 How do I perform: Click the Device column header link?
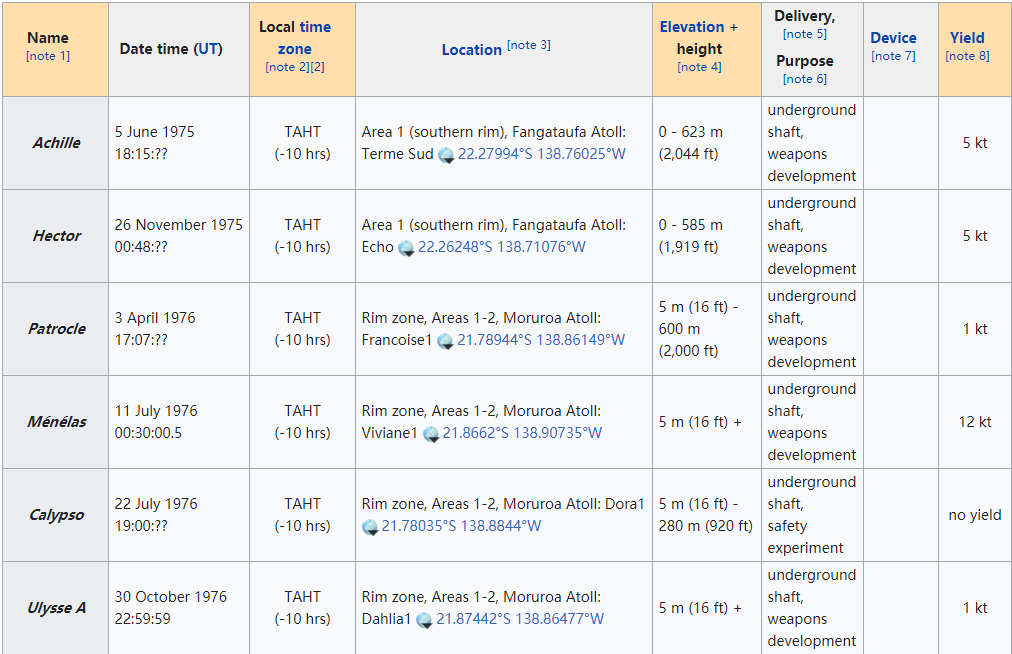pos(893,38)
